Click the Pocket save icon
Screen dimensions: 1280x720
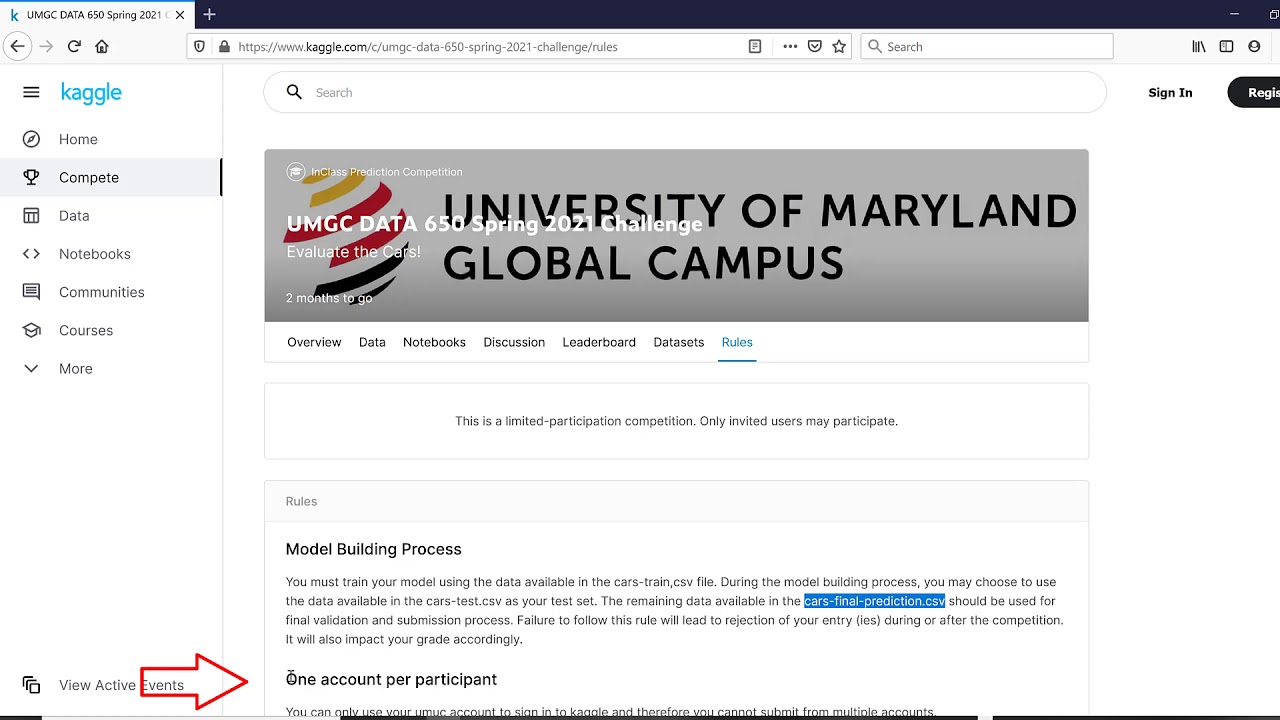[815, 46]
